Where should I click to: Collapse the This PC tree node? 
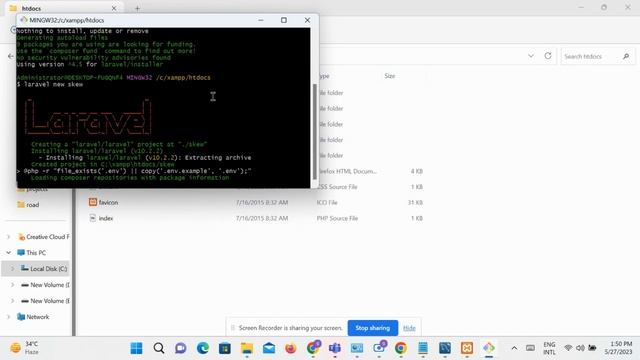click(x=9, y=253)
